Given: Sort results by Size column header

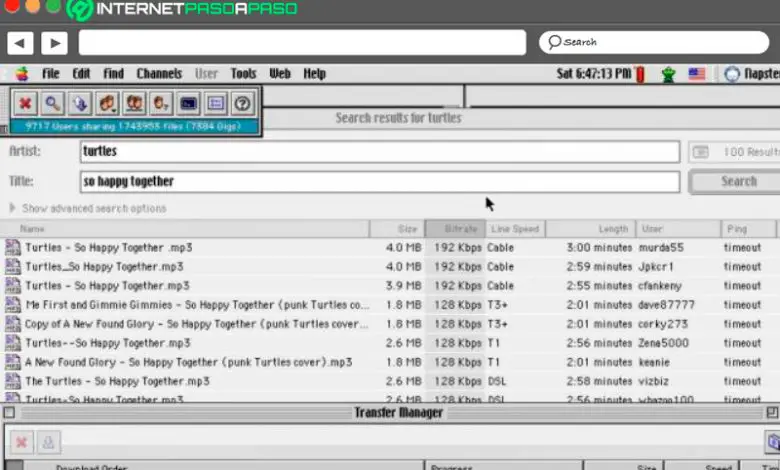Looking at the screenshot, I should point(397,229).
